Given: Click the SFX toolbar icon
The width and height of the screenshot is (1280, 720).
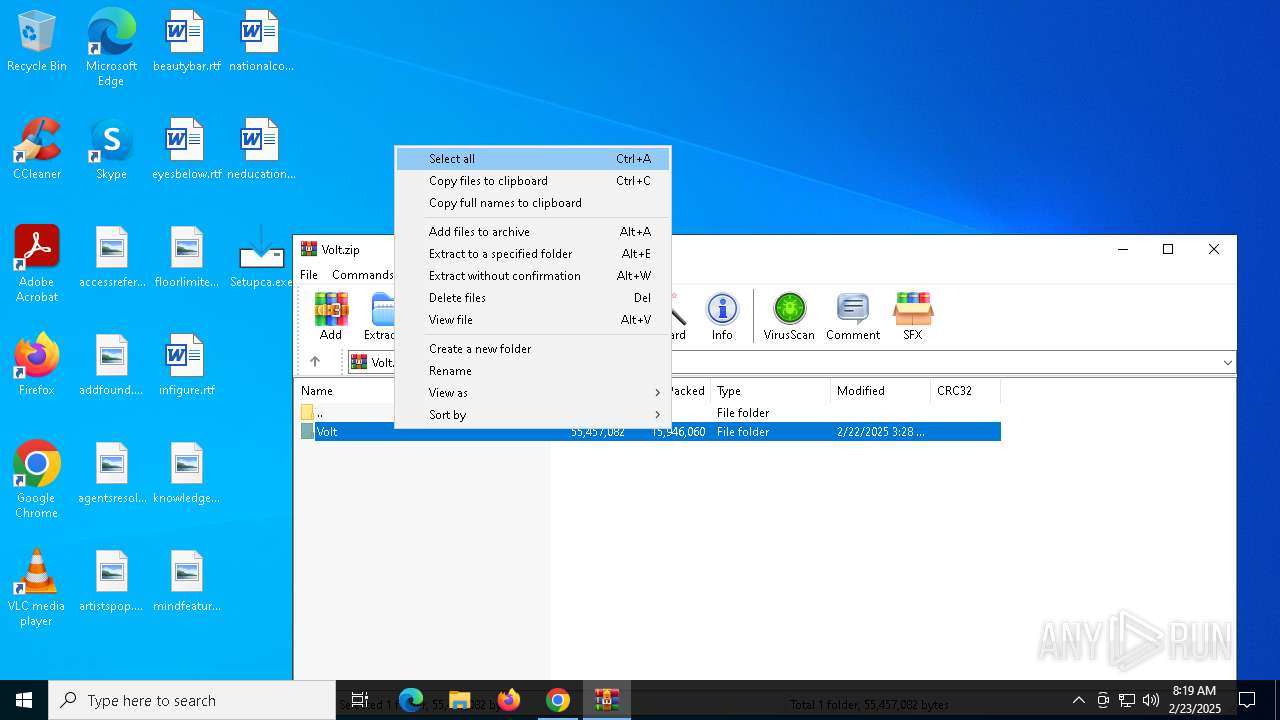Looking at the screenshot, I should [913, 316].
